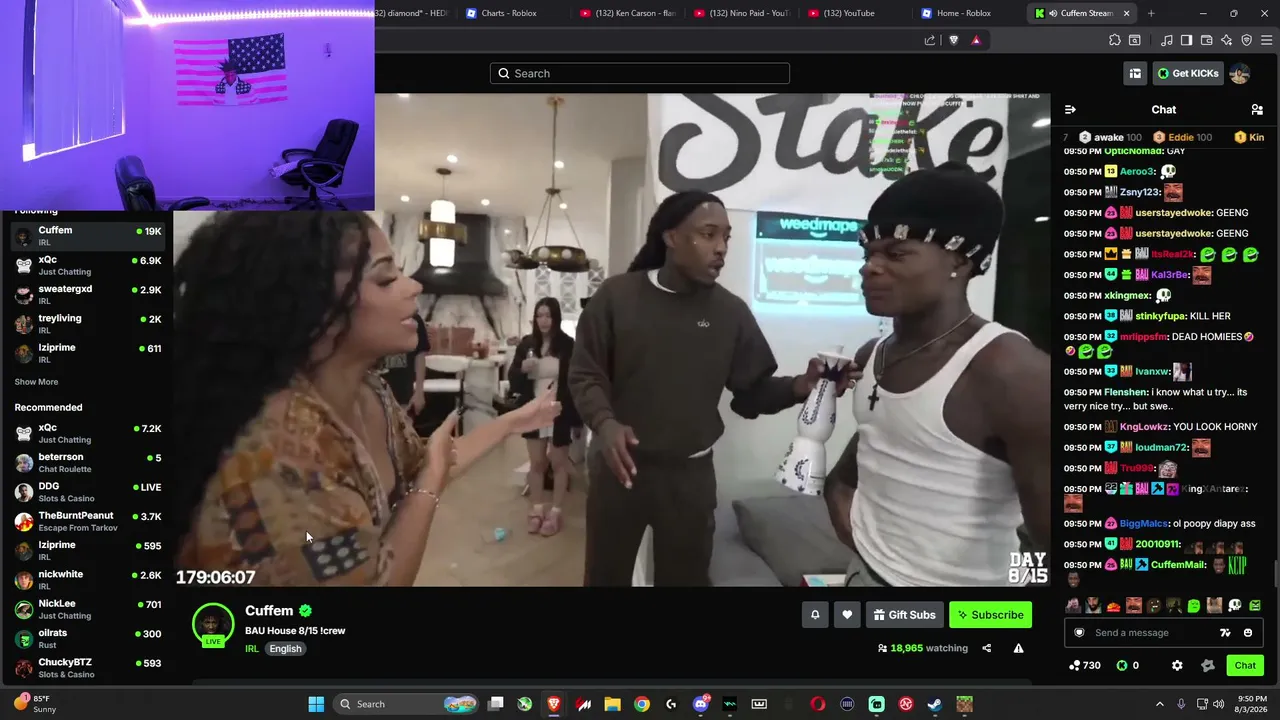Open chat settings gear

[1177, 665]
